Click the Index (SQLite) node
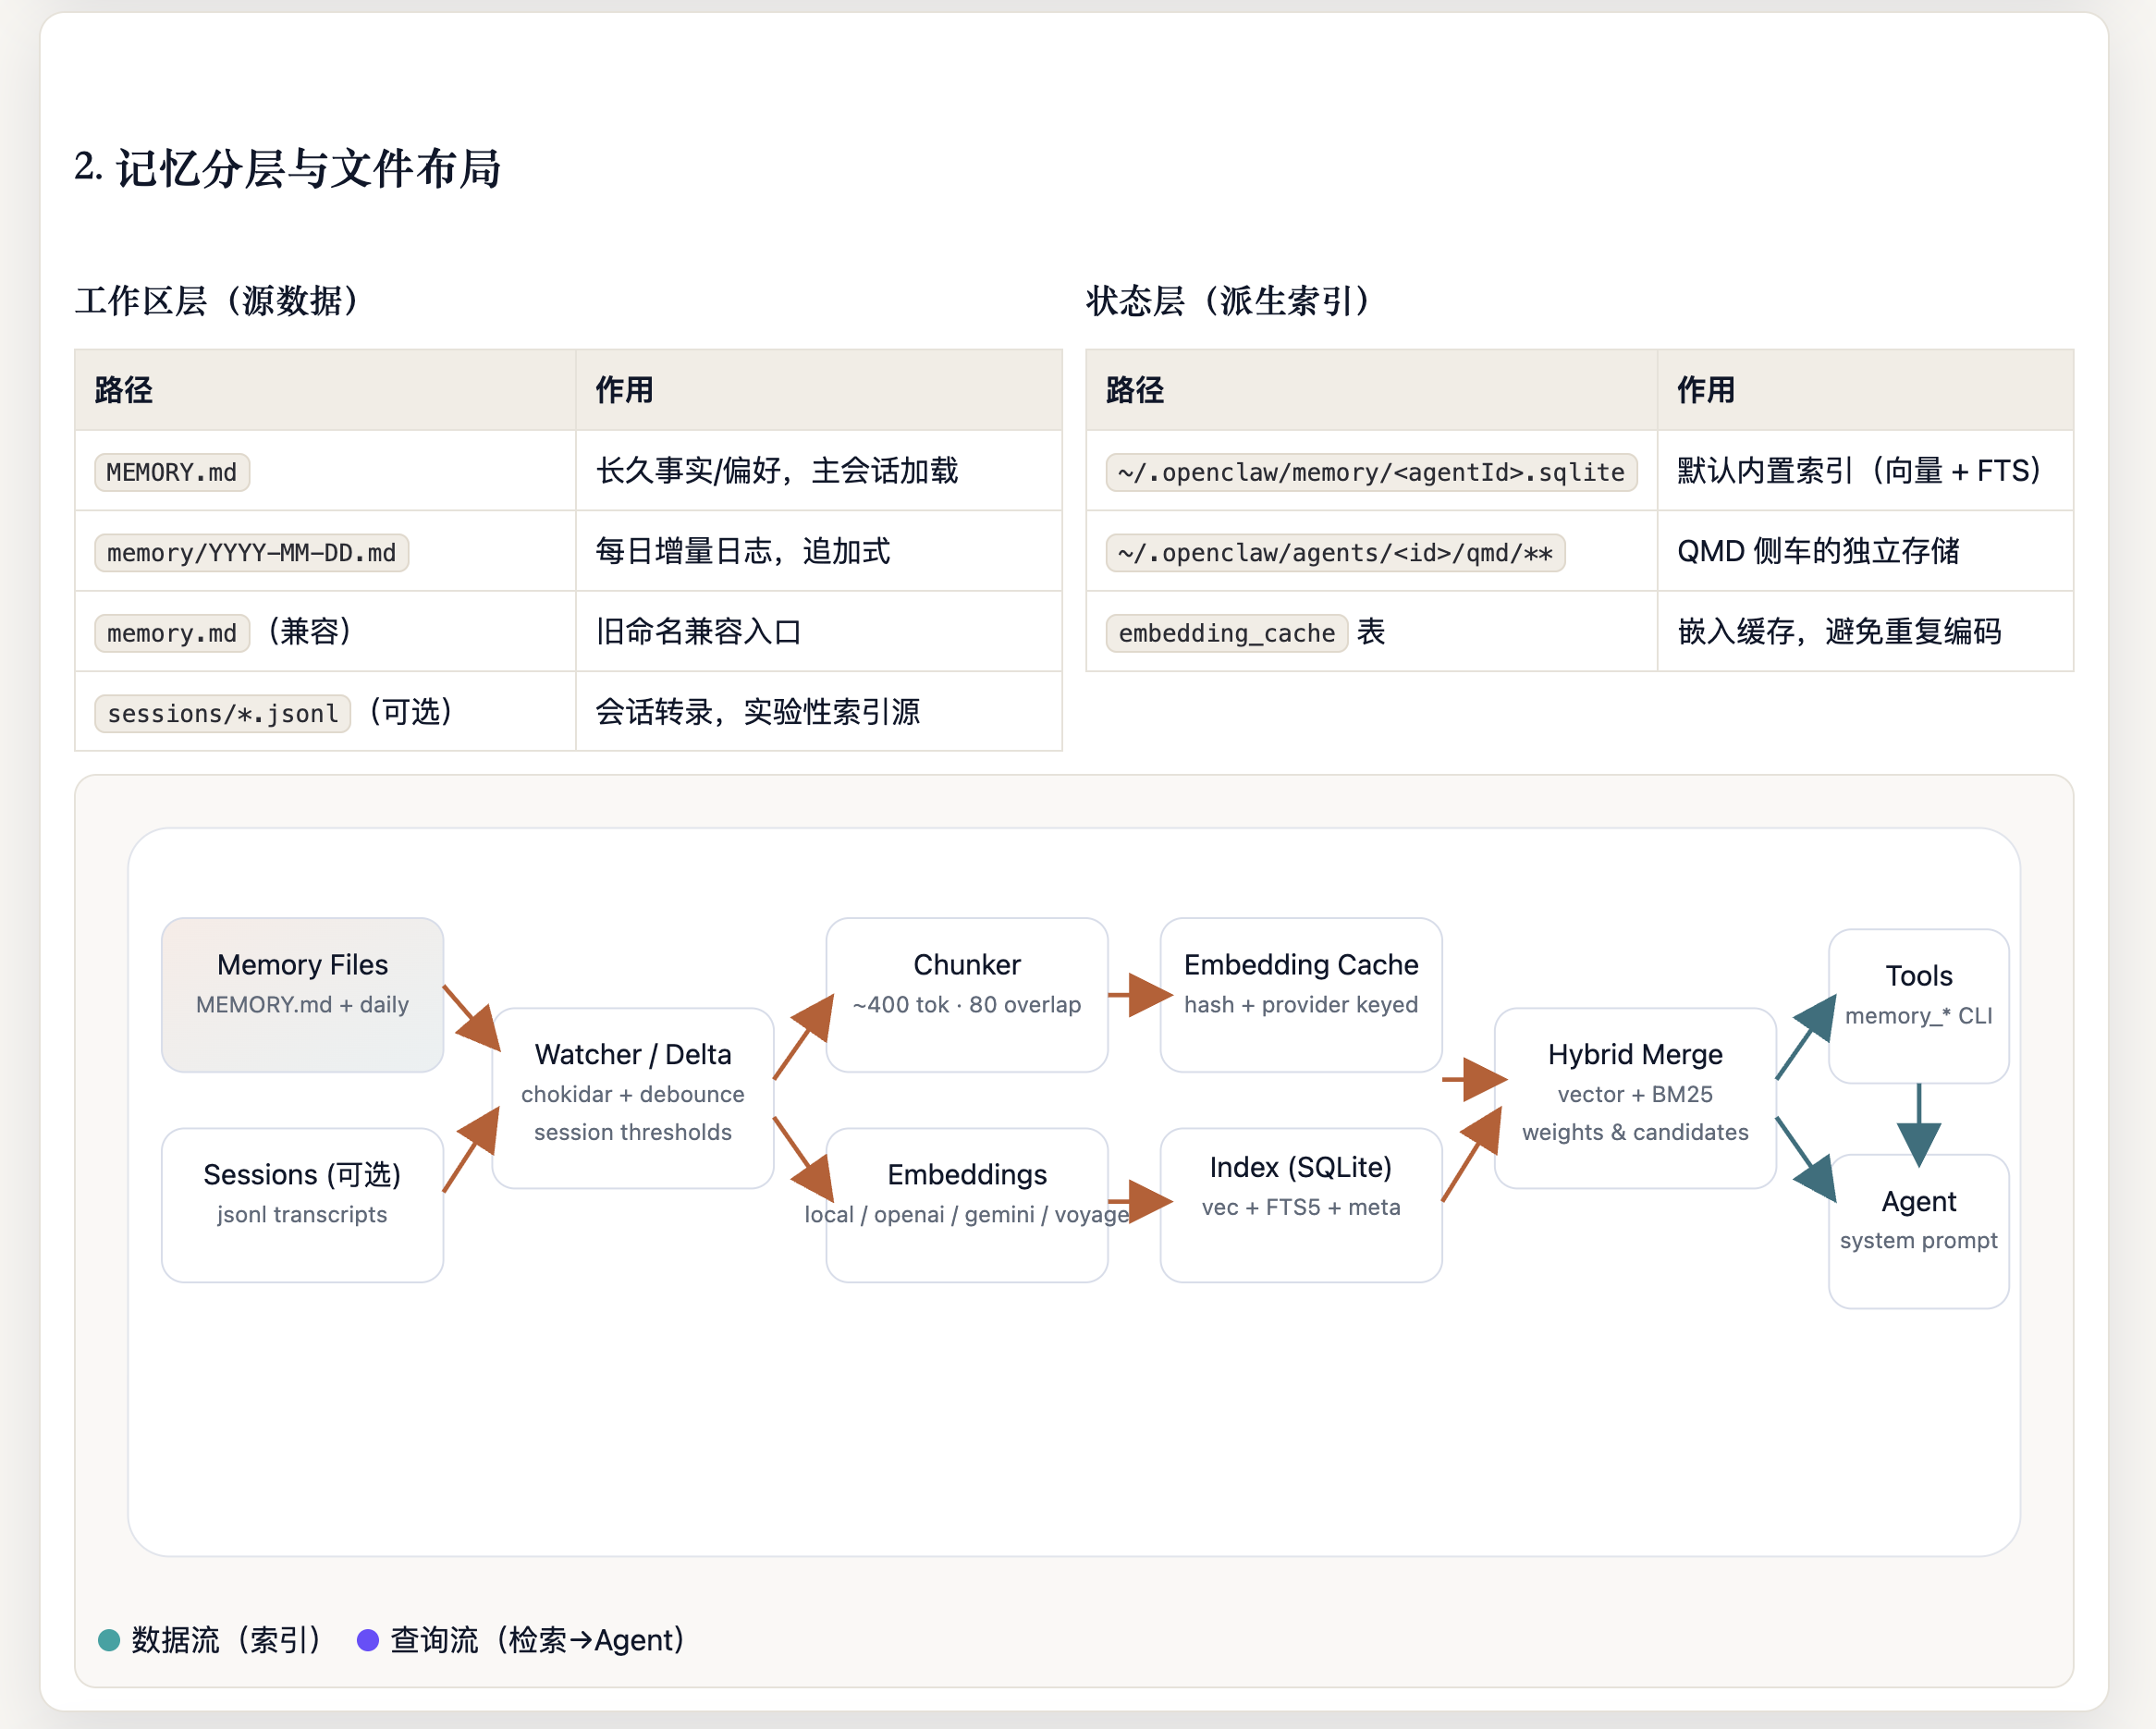 (1300, 1204)
